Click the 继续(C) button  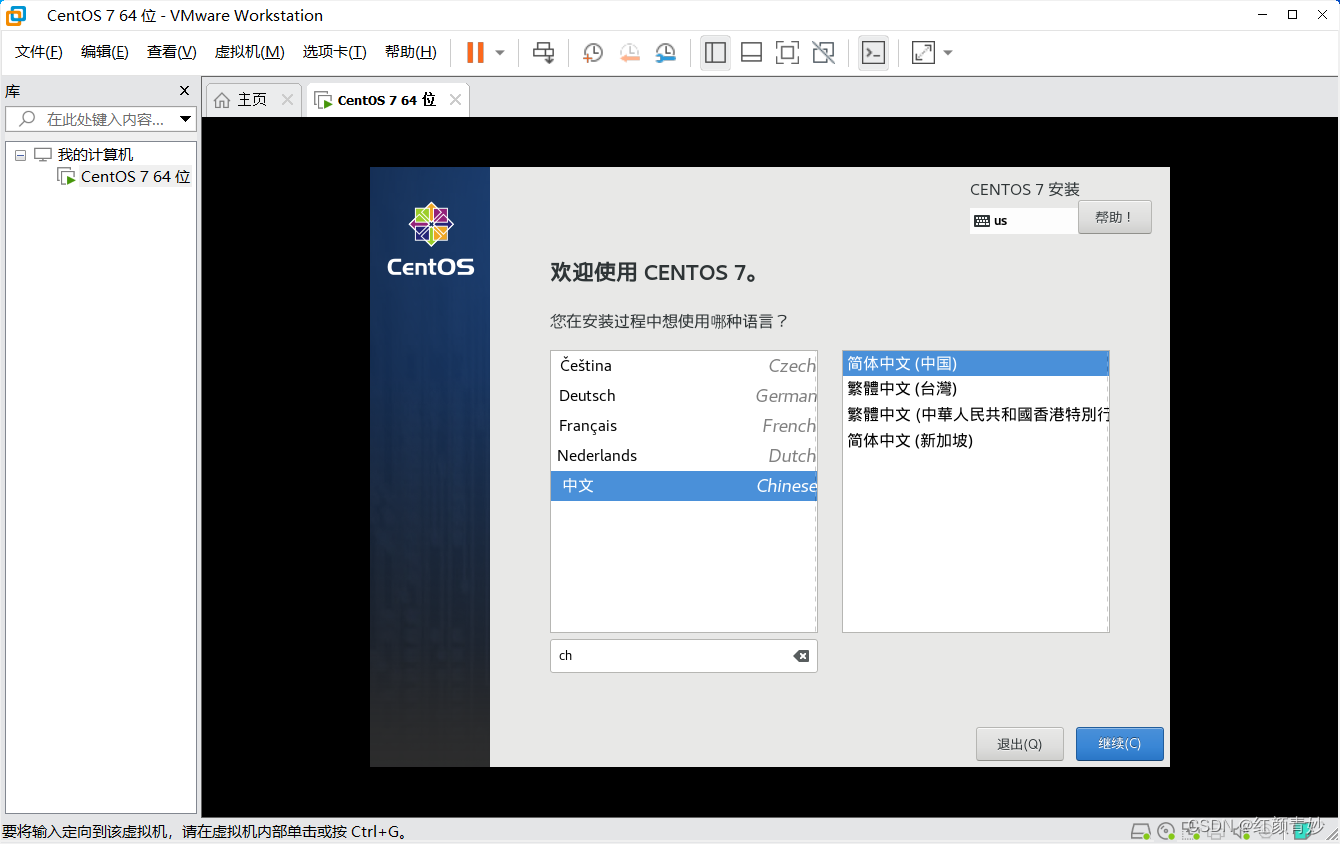click(x=1119, y=744)
